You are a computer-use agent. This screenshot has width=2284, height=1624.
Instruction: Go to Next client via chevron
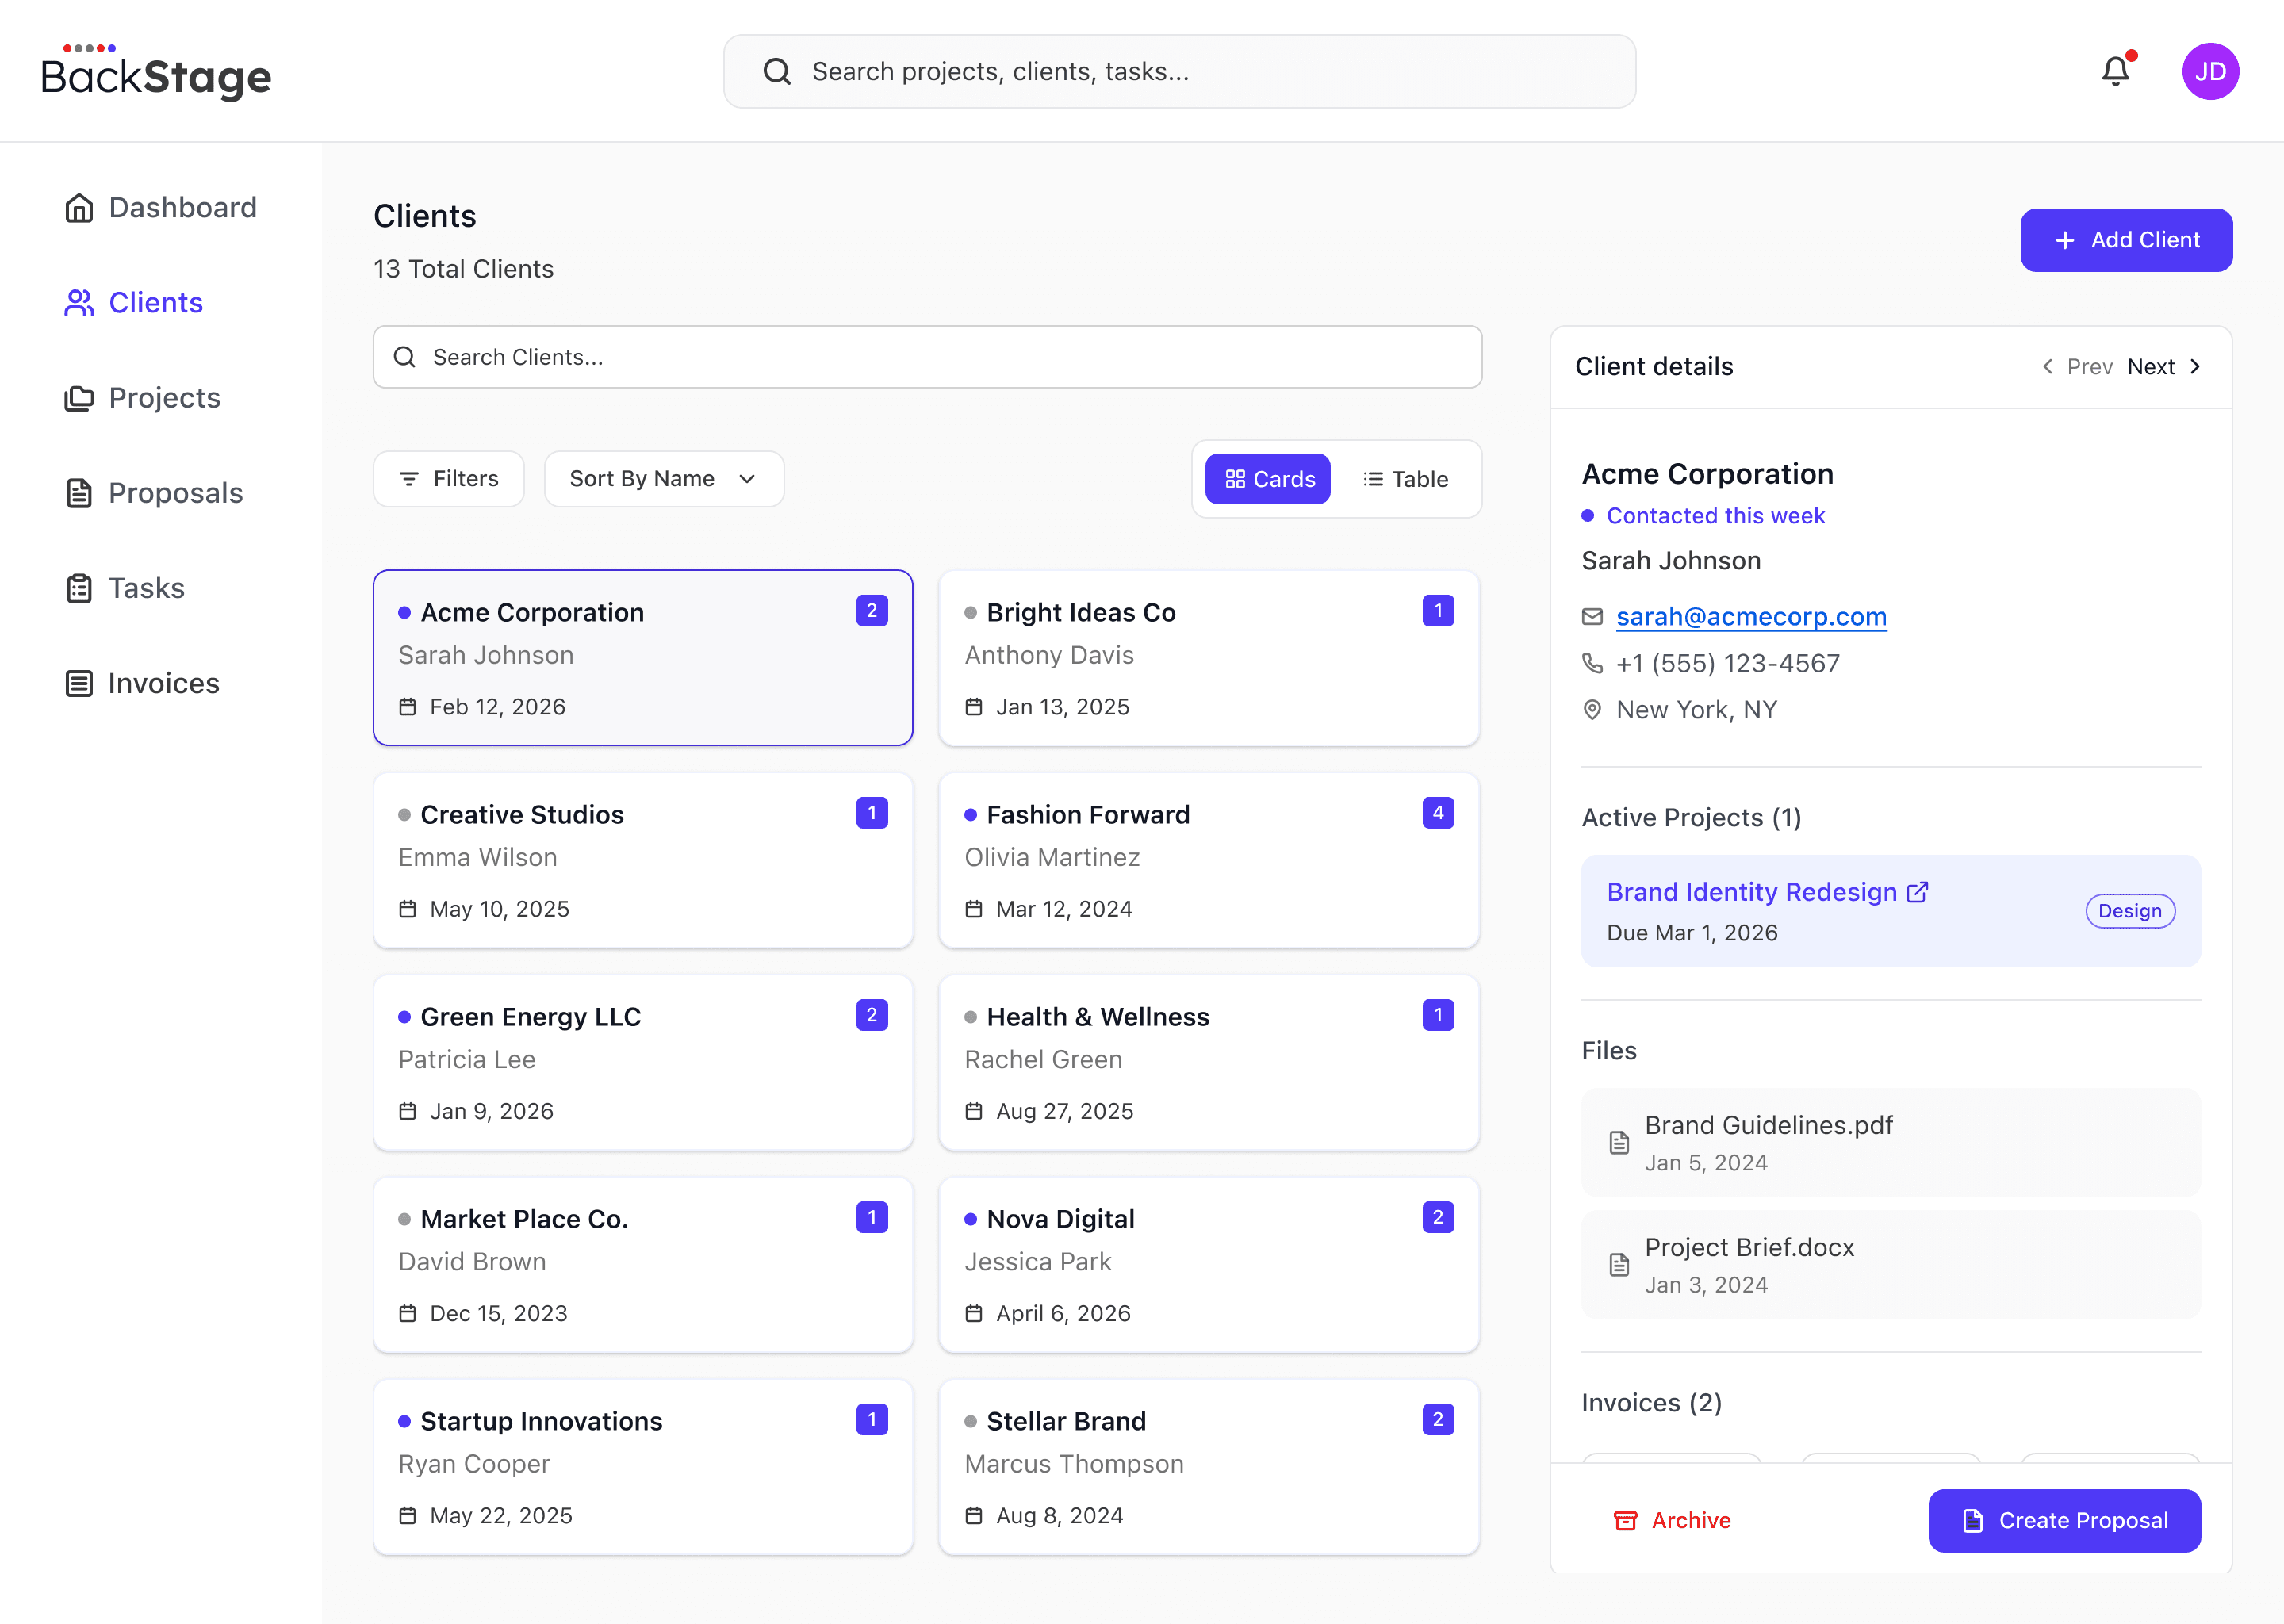2195,367
